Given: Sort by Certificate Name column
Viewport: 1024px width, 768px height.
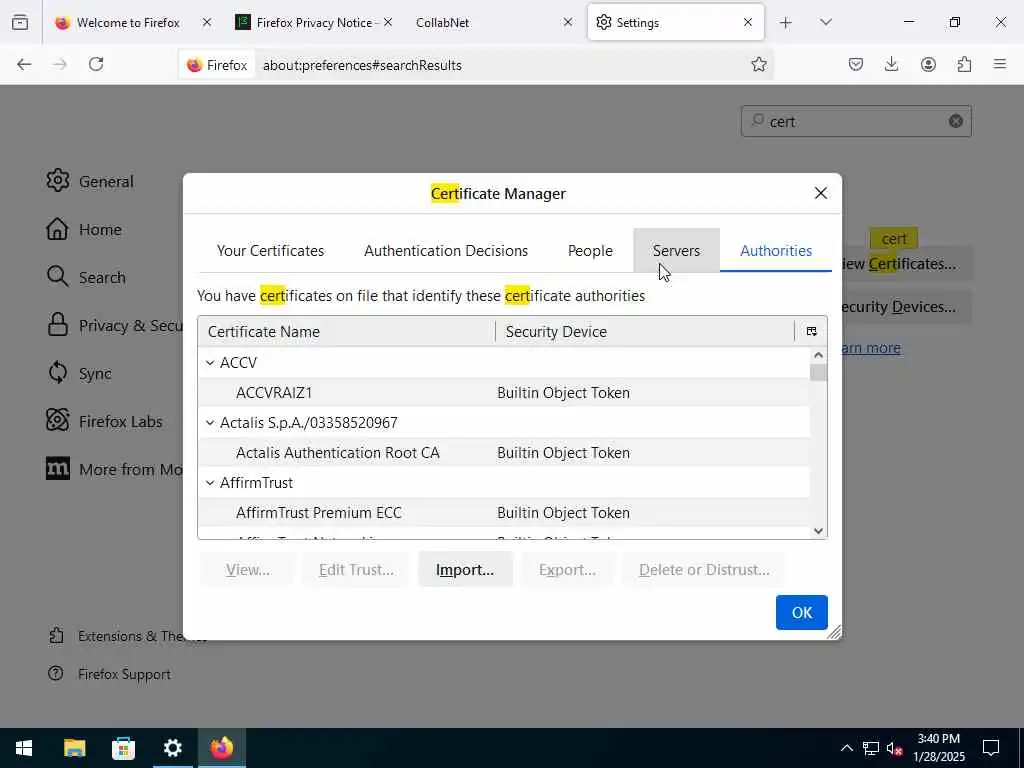Looking at the screenshot, I should 346,331.
